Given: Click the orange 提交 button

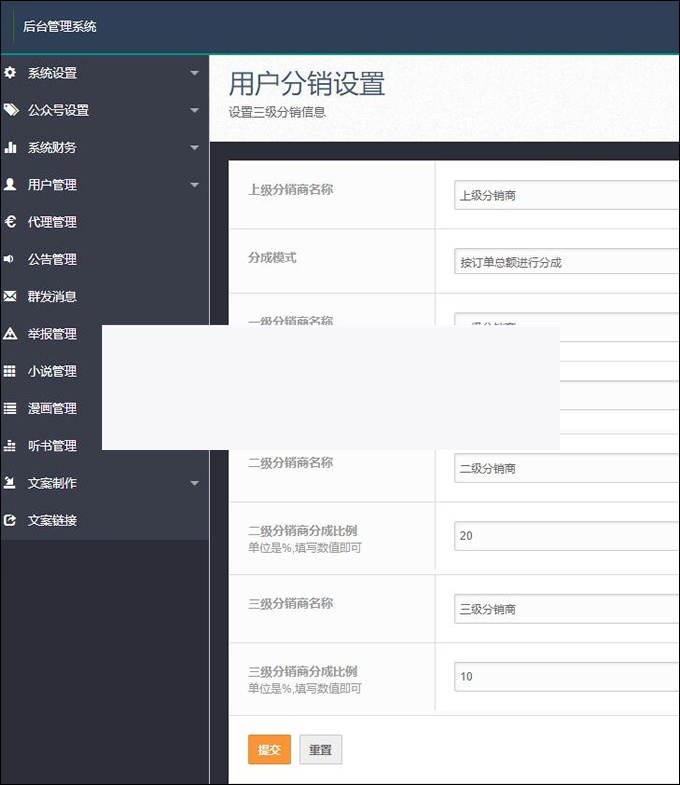Looking at the screenshot, I should point(269,750).
